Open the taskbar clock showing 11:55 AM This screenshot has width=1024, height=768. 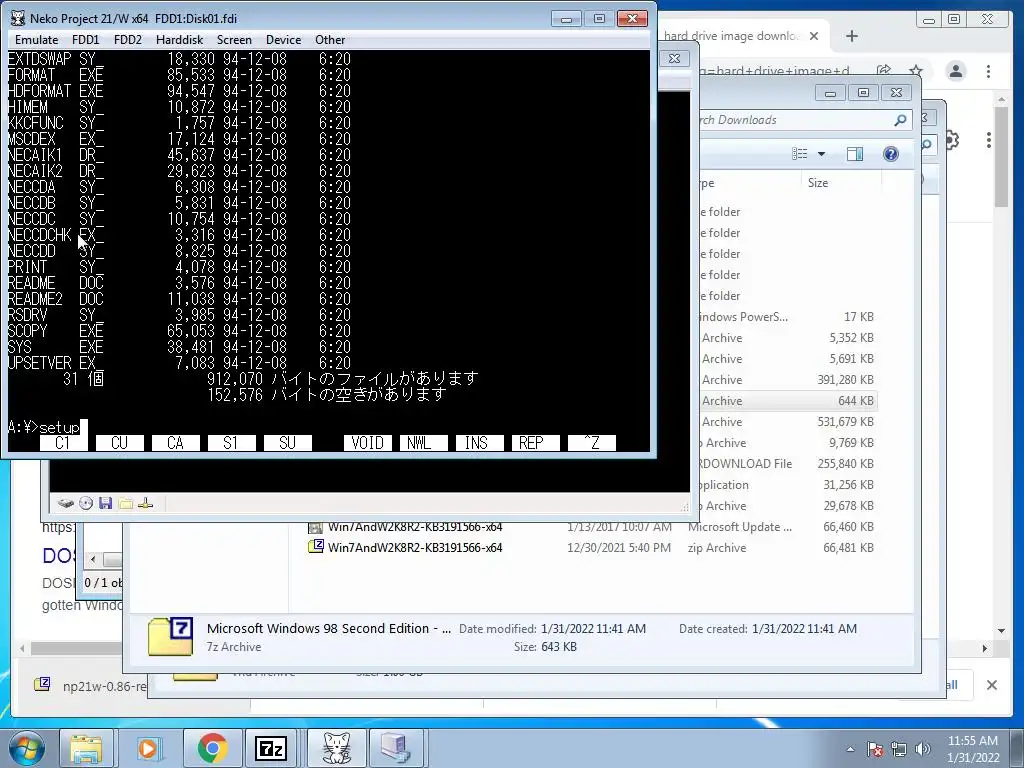(972, 749)
